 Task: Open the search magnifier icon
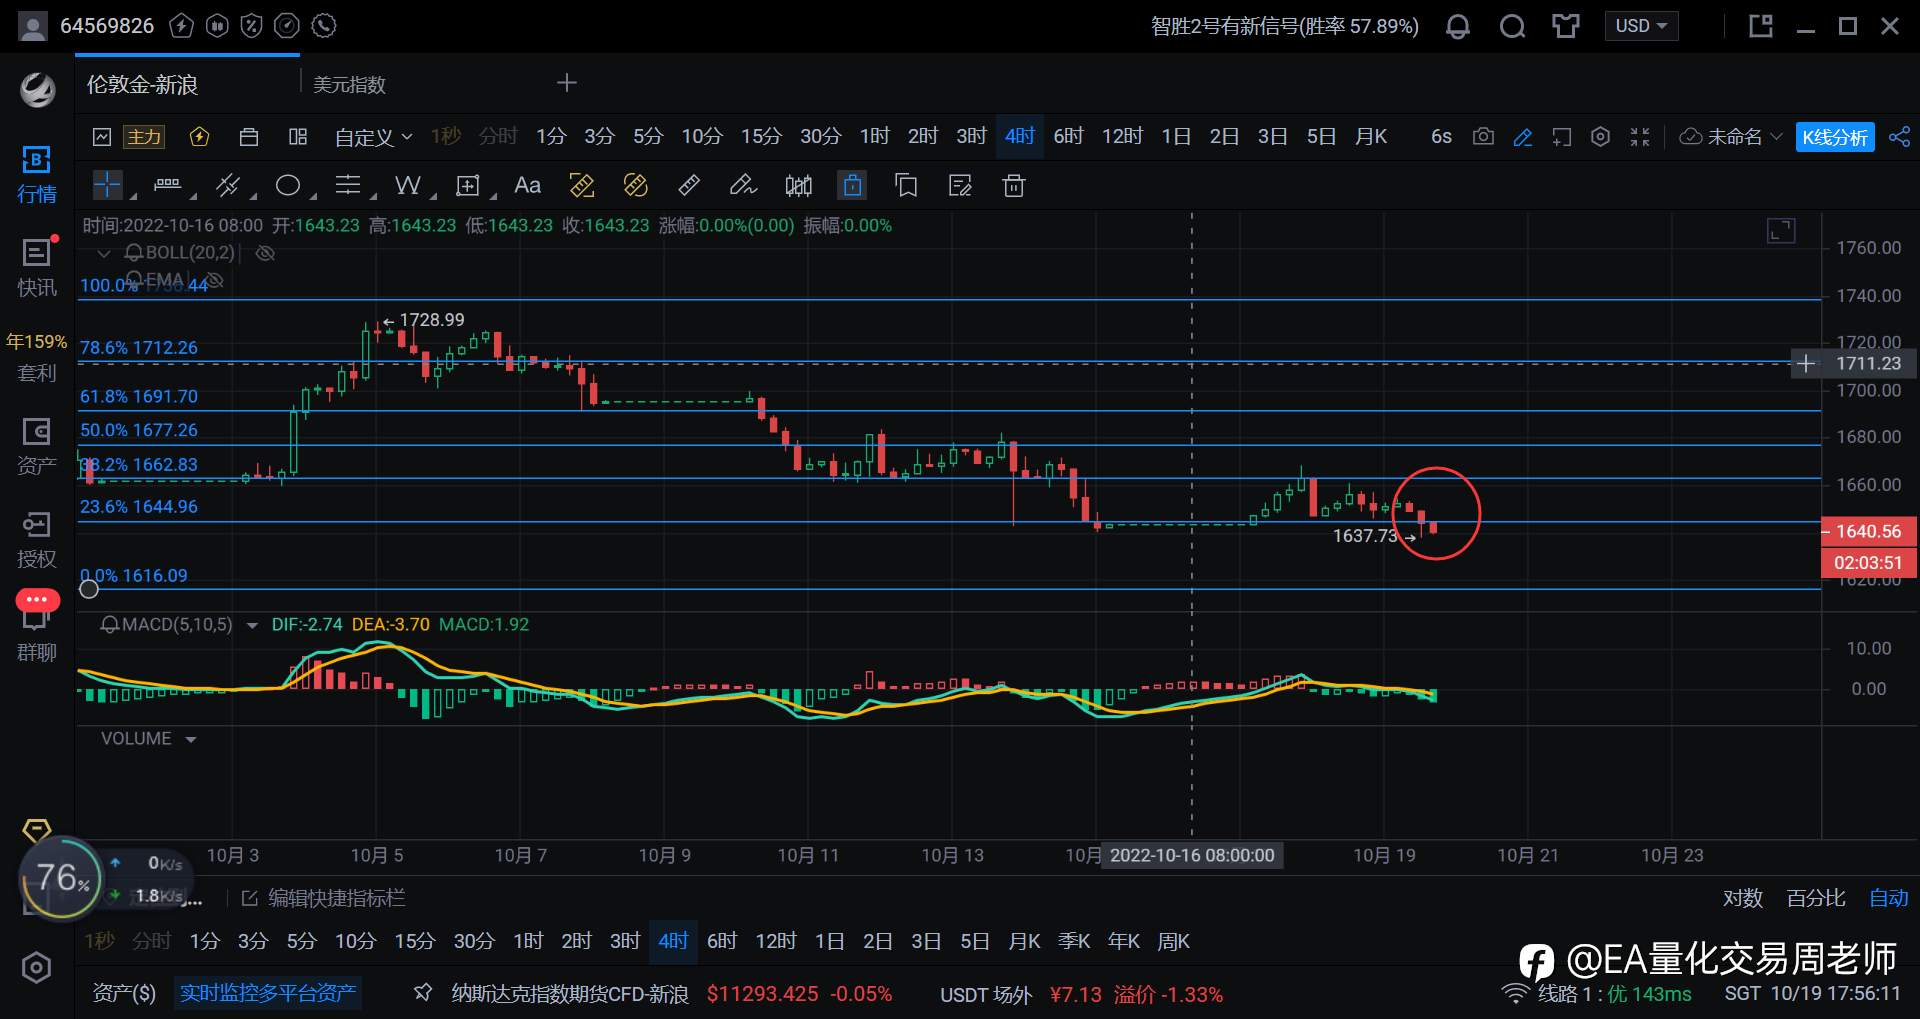(1512, 26)
